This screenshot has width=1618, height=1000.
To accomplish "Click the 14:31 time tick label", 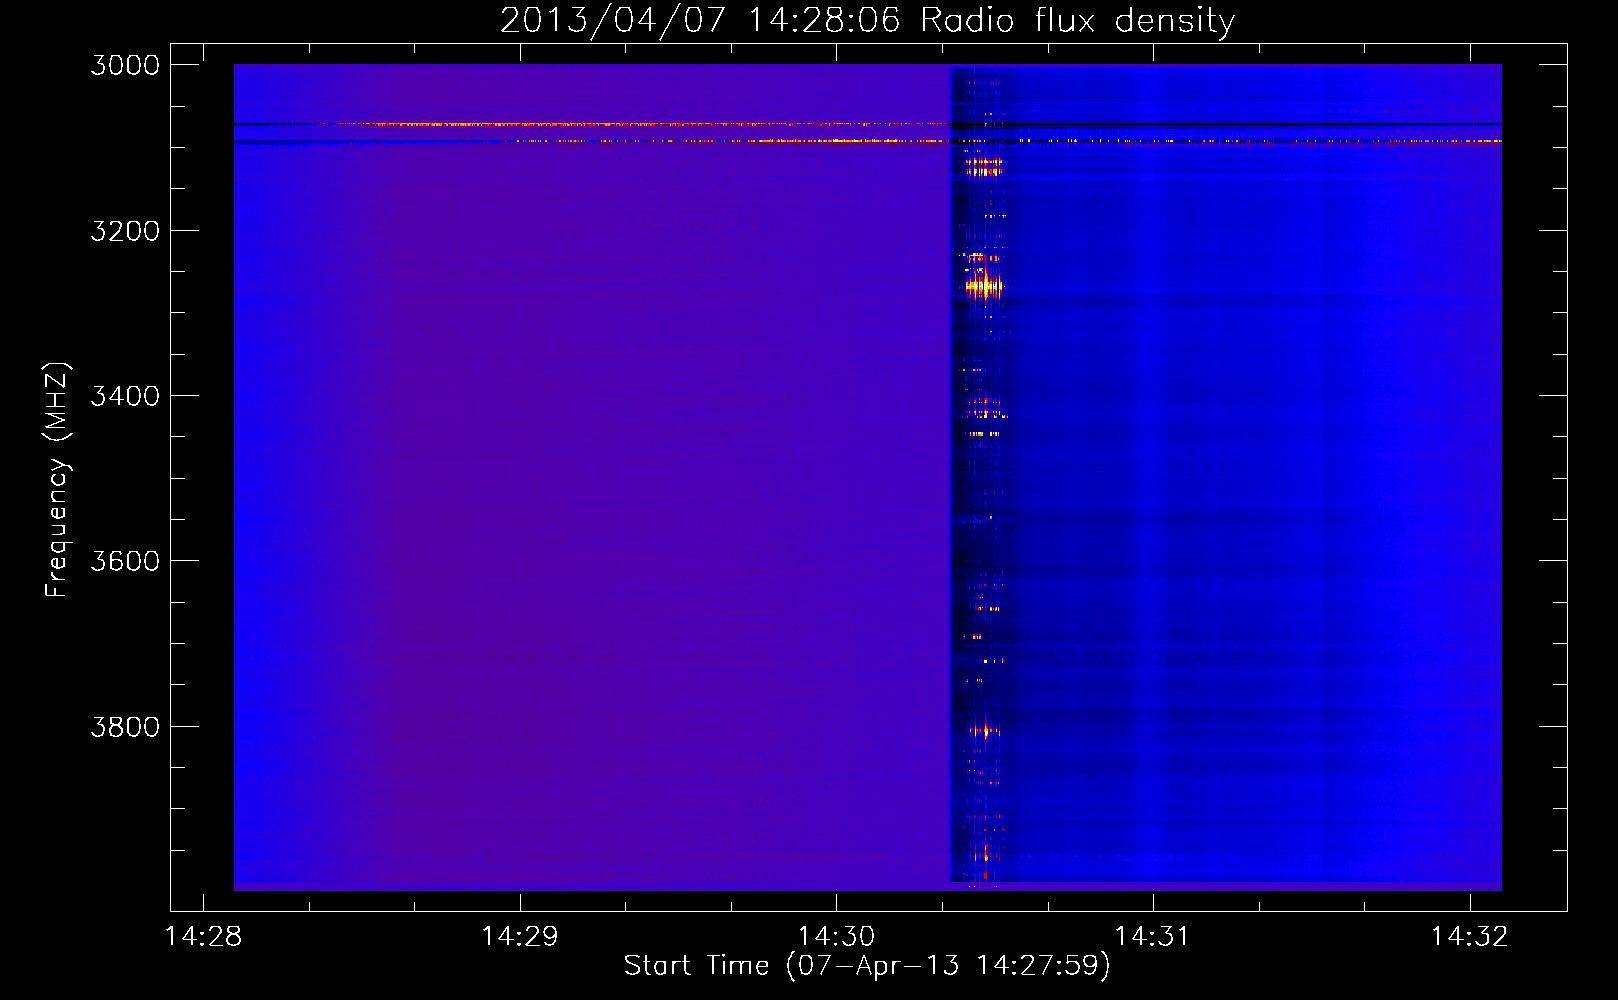I will [x=1153, y=936].
